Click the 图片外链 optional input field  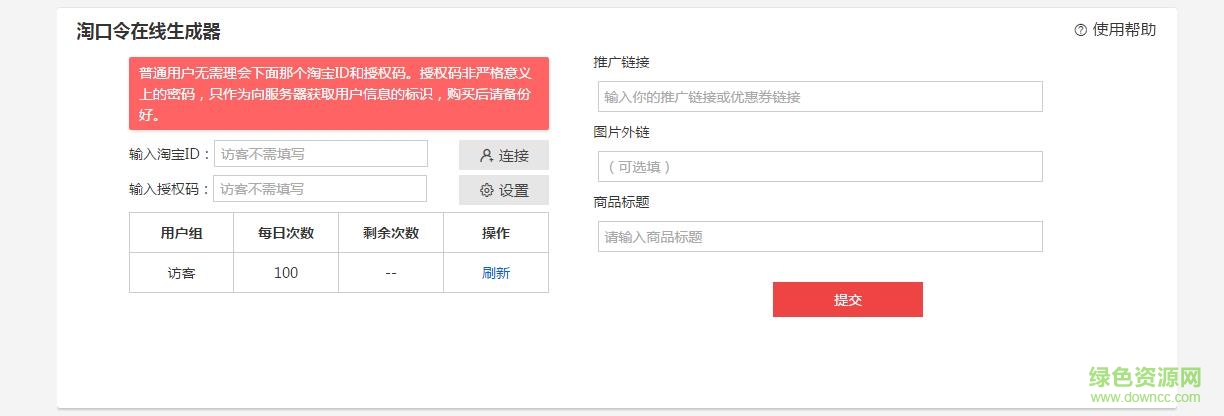(x=818, y=167)
